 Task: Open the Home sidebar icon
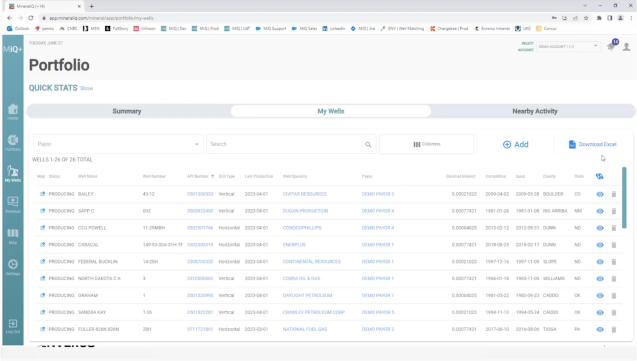point(13,111)
